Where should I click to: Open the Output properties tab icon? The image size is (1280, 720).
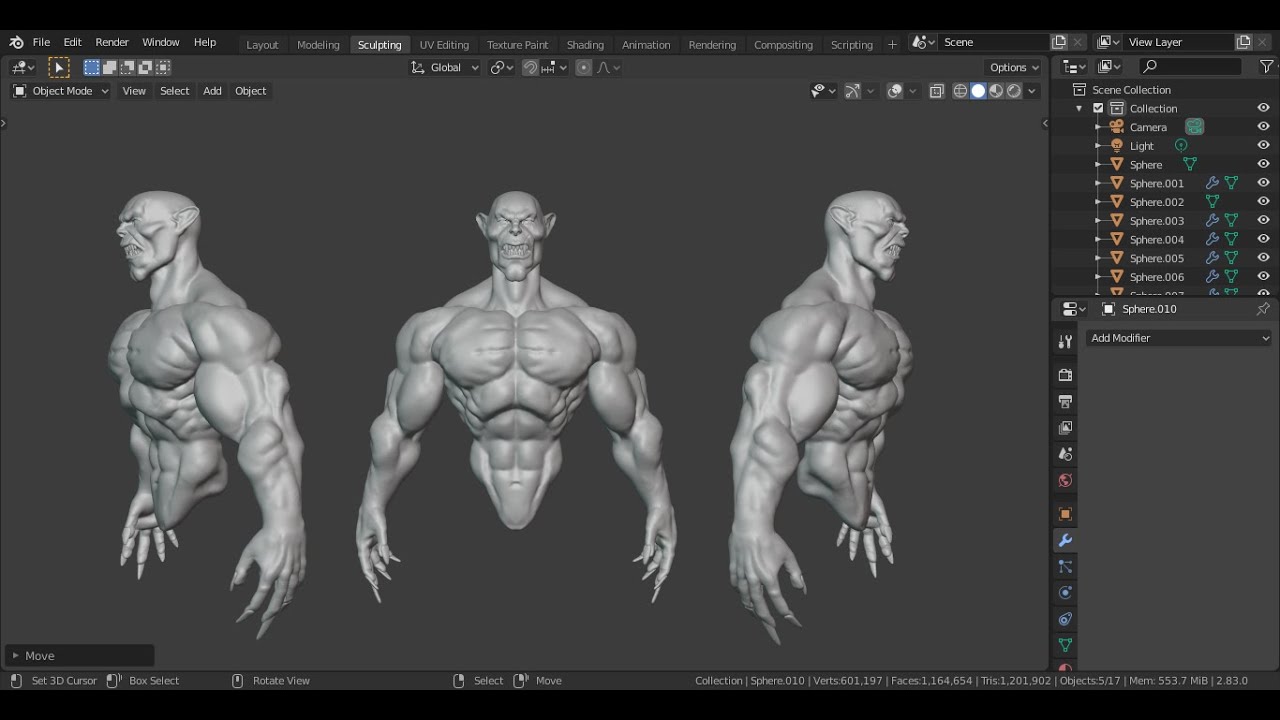click(x=1065, y=401)
